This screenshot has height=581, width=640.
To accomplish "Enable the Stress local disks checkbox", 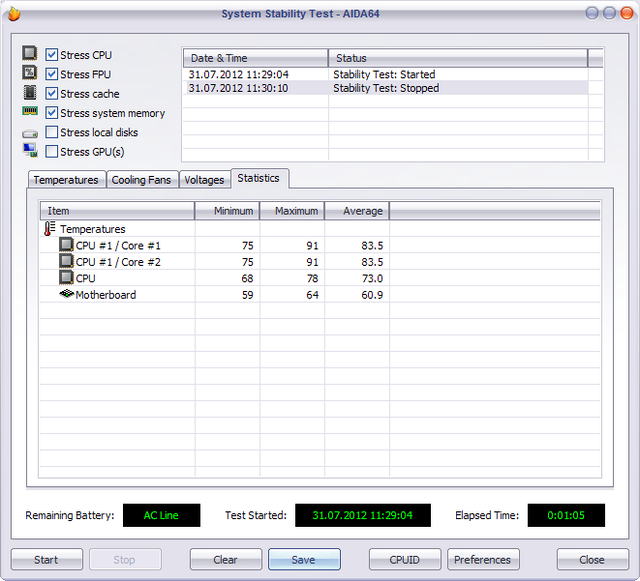I will point(52,132).
